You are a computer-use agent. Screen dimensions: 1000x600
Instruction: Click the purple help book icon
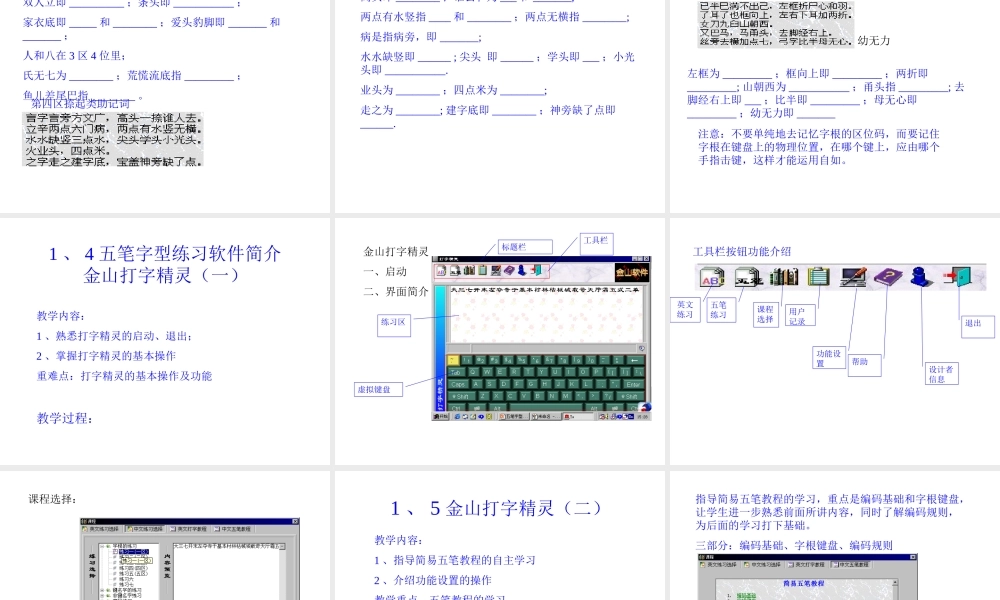(888, 277)
